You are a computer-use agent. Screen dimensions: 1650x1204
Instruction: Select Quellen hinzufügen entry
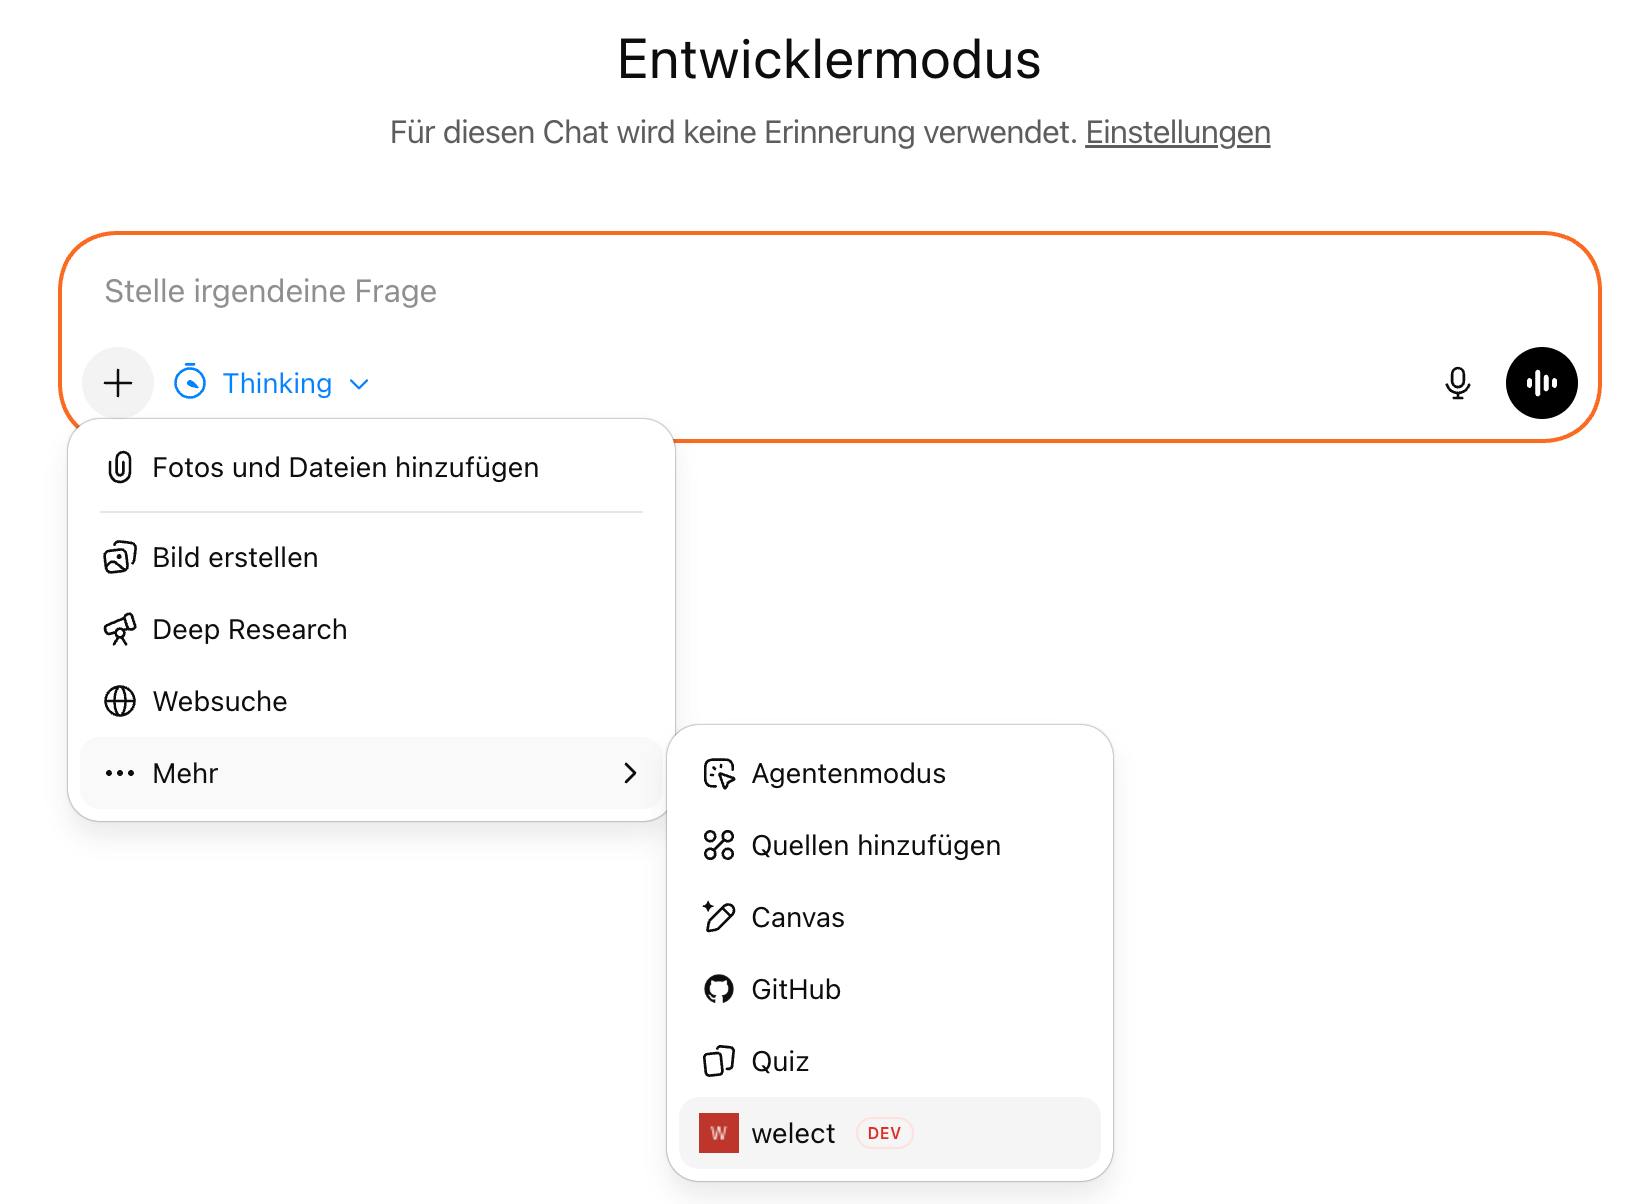coord(875,845)
